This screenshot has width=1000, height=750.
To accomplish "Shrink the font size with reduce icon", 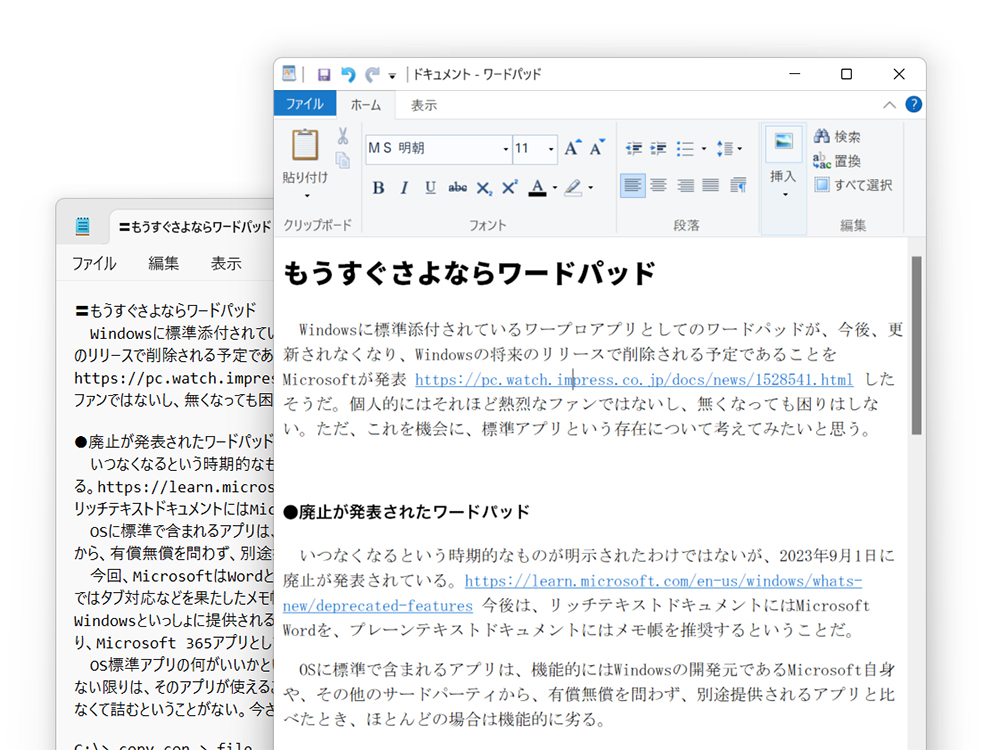I will point(597,148).
